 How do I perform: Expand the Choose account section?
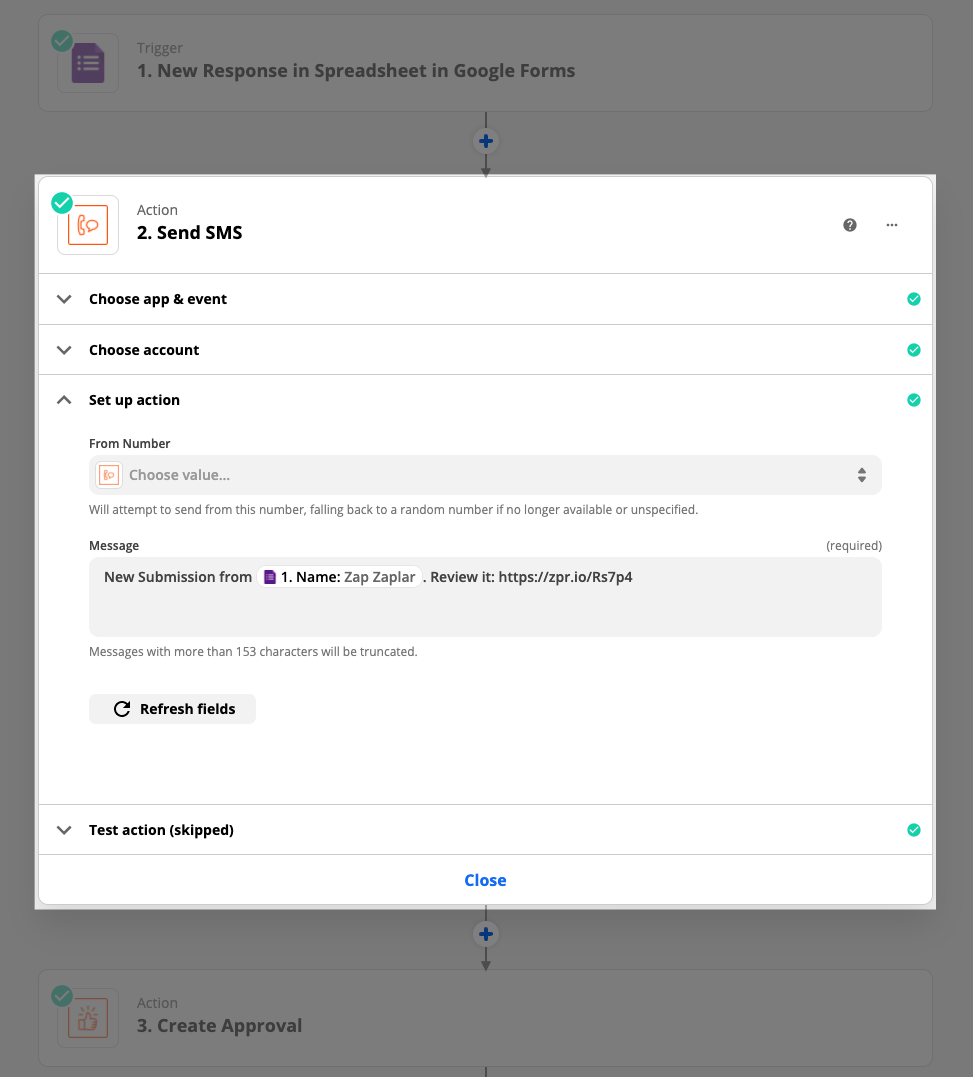[x=64, y=350]
